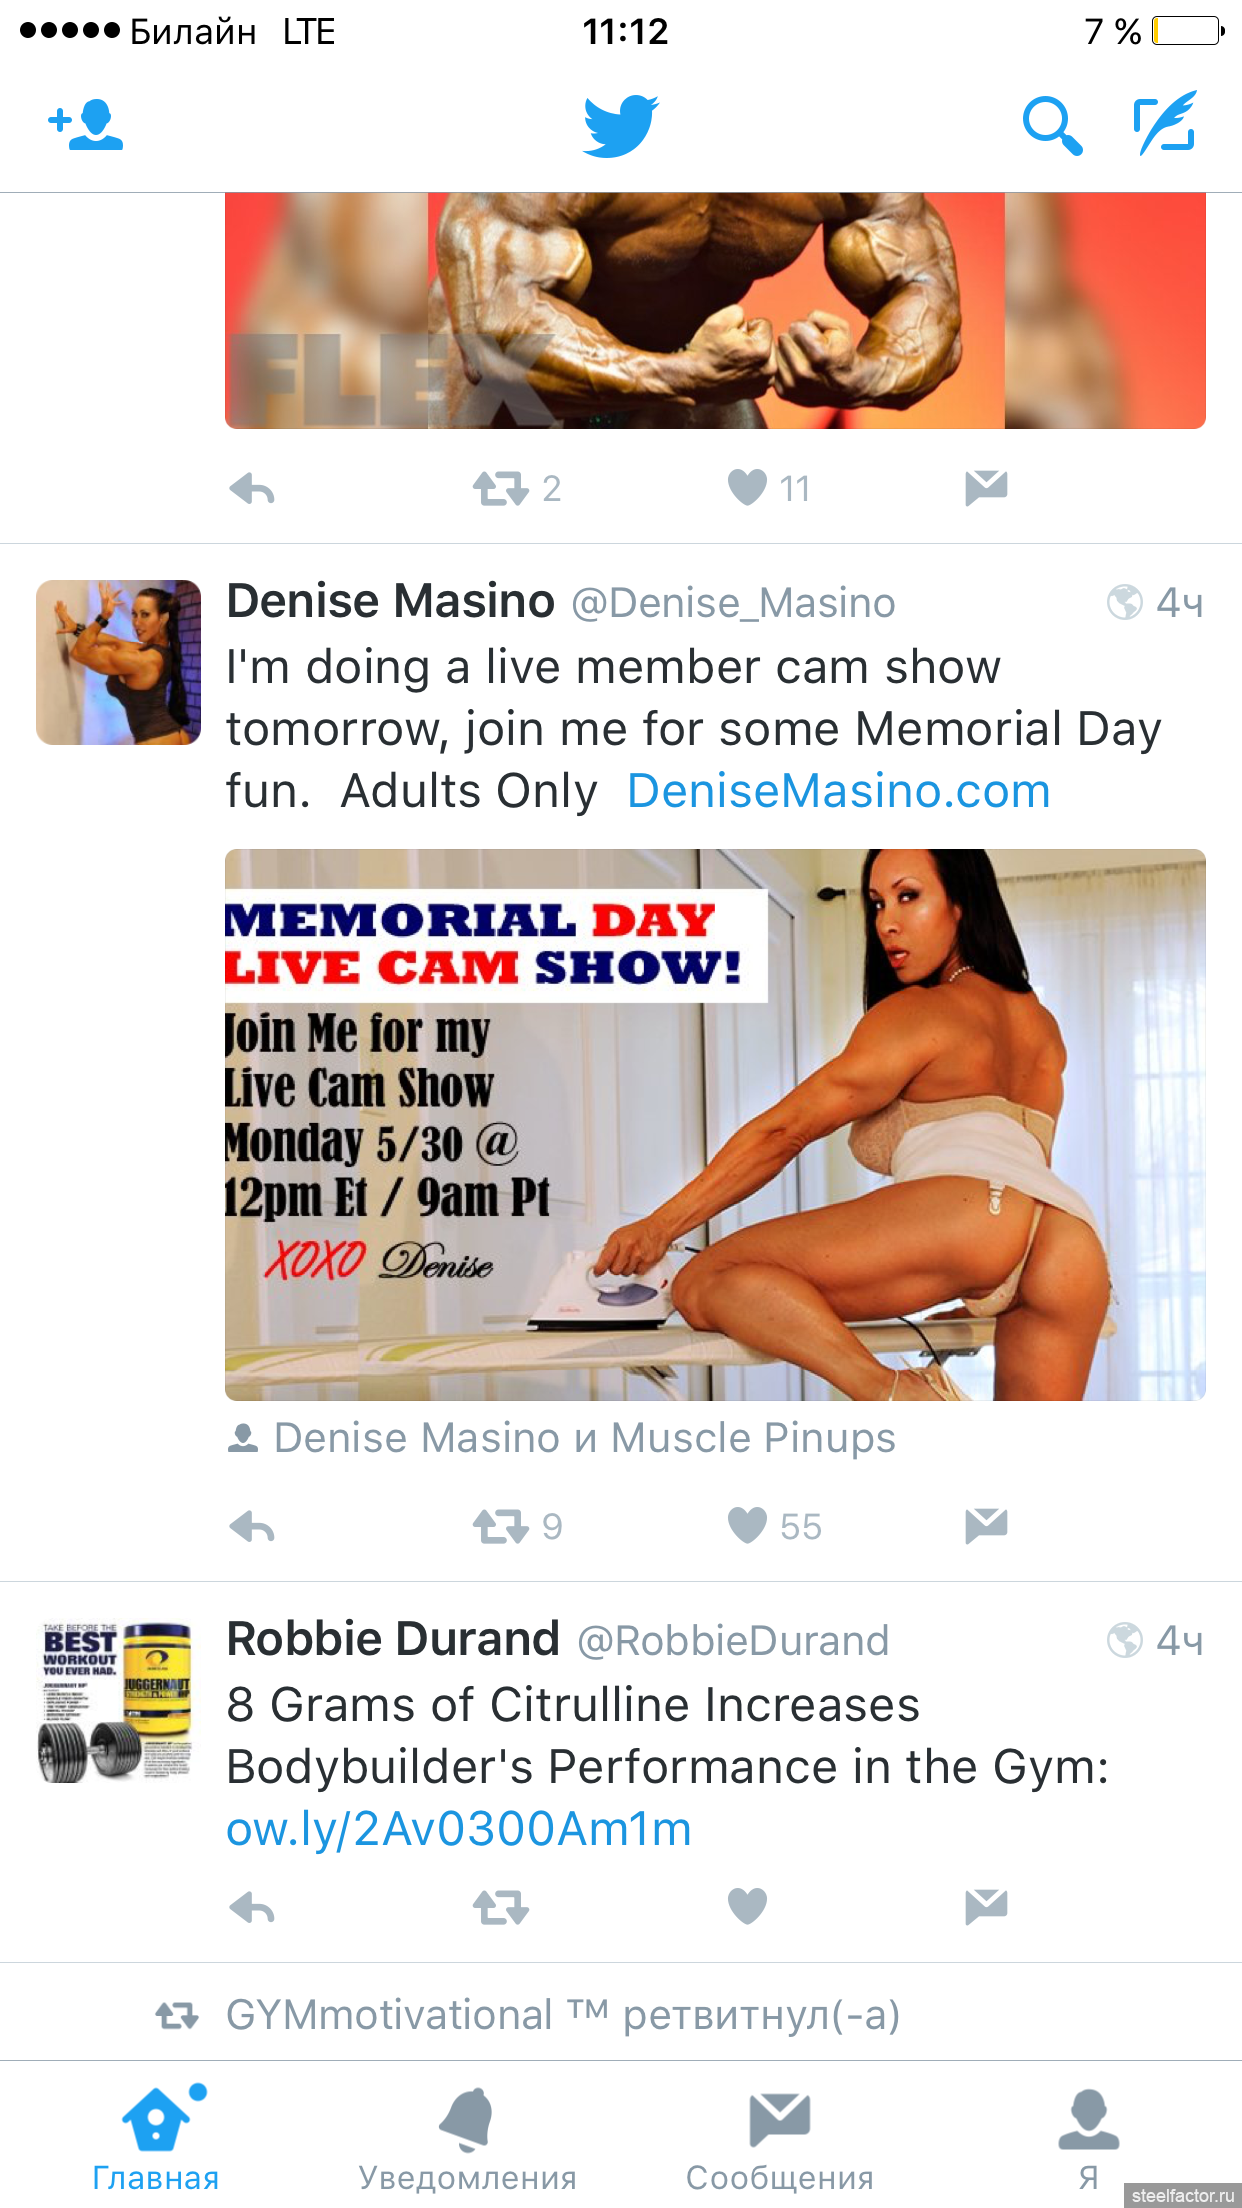Reply to Denise Masino's tweet
This screenshot has height=2208, width=1242.
click(252, 1527)
